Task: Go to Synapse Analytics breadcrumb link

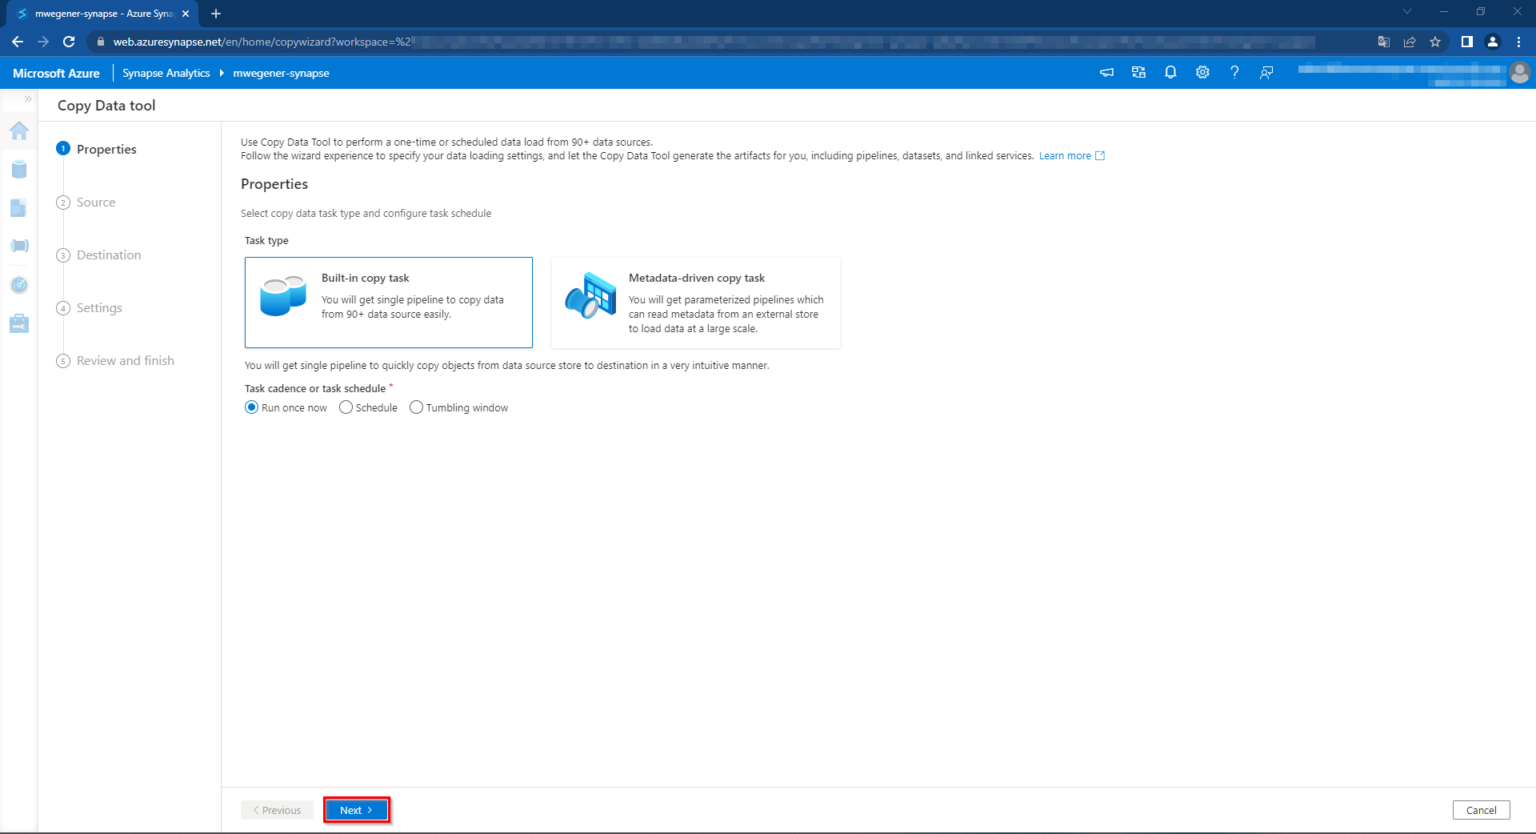Action: (x=166, y=72)
